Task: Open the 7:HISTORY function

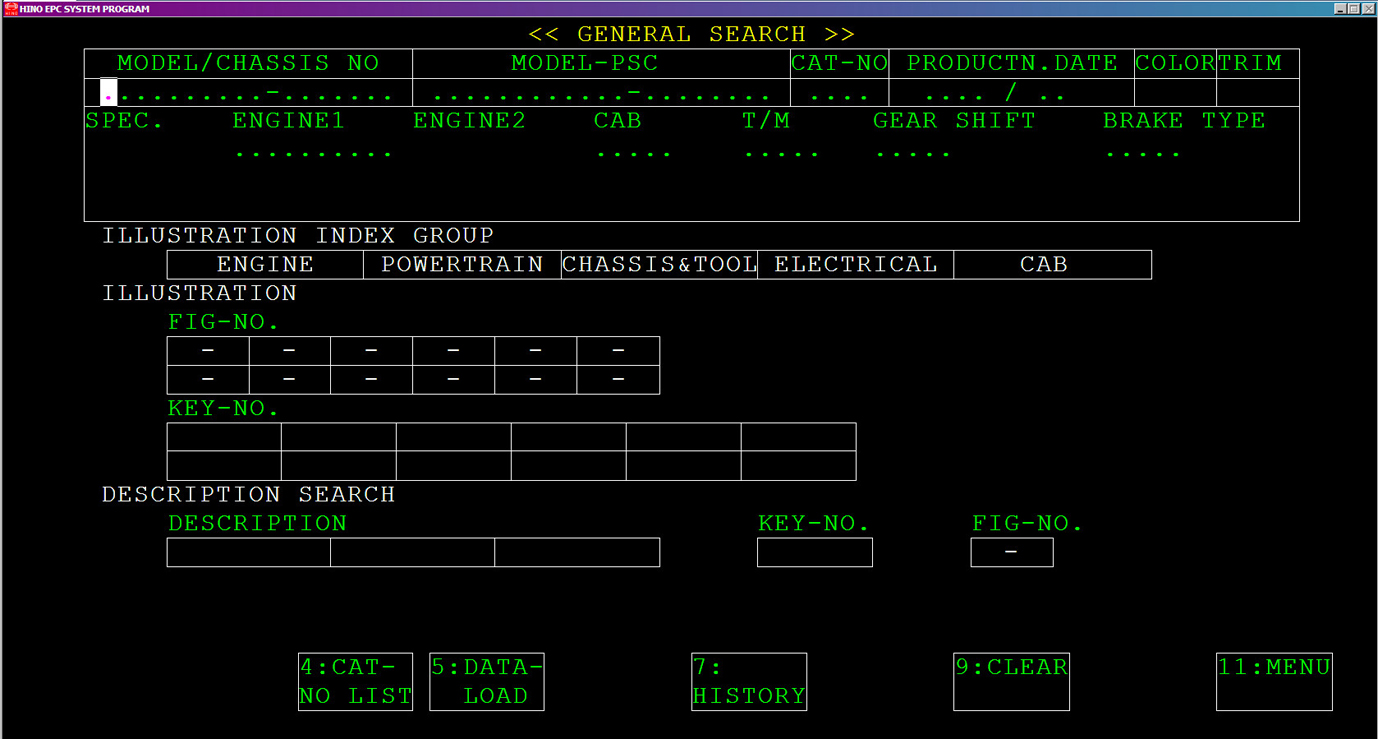Action: [x=748, y=682]
